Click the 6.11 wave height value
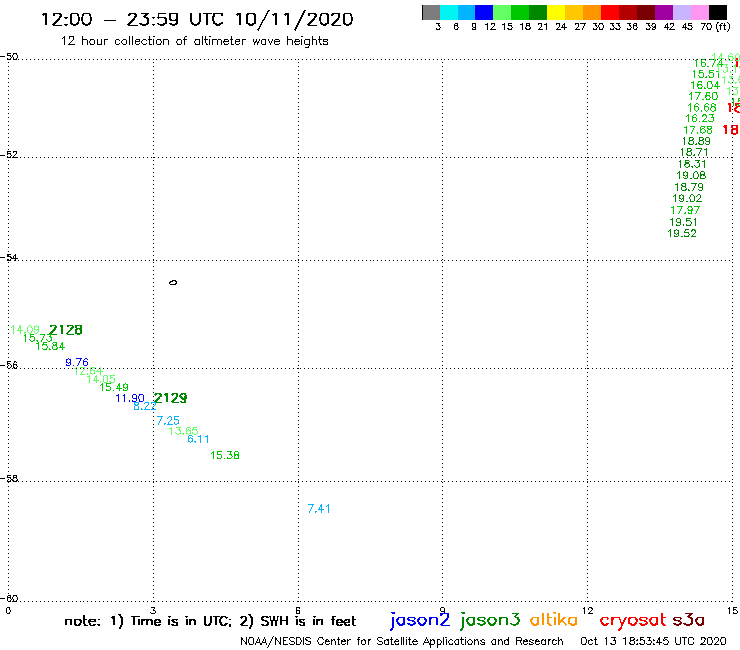The height and width of the screenshot is (650, 740). [x=198, y=439]
